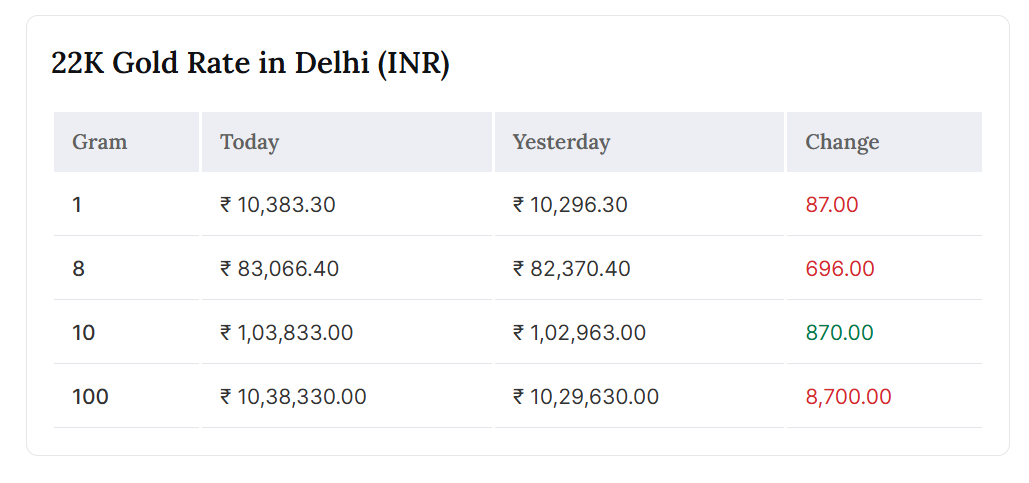Click yesterday's price ₹ 82,370.40

click(x=572, y=269)
